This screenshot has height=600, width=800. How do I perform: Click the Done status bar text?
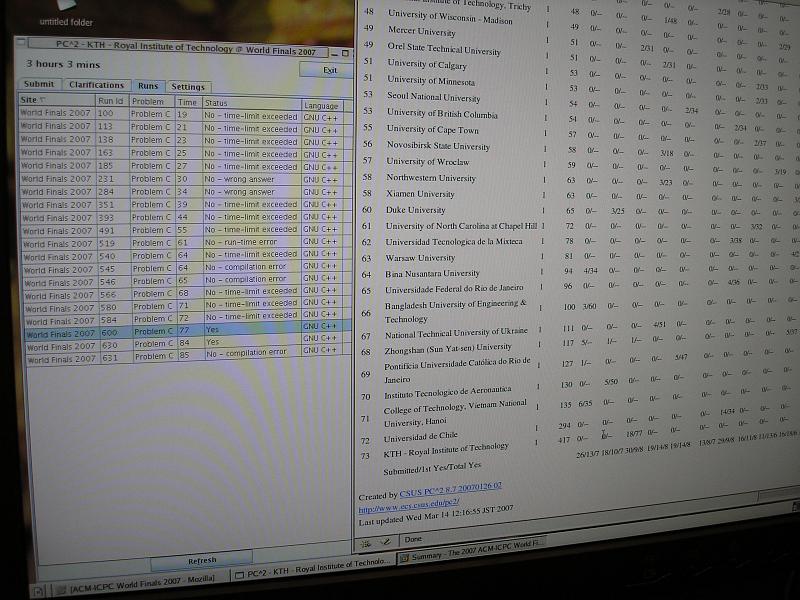[413, 539]
